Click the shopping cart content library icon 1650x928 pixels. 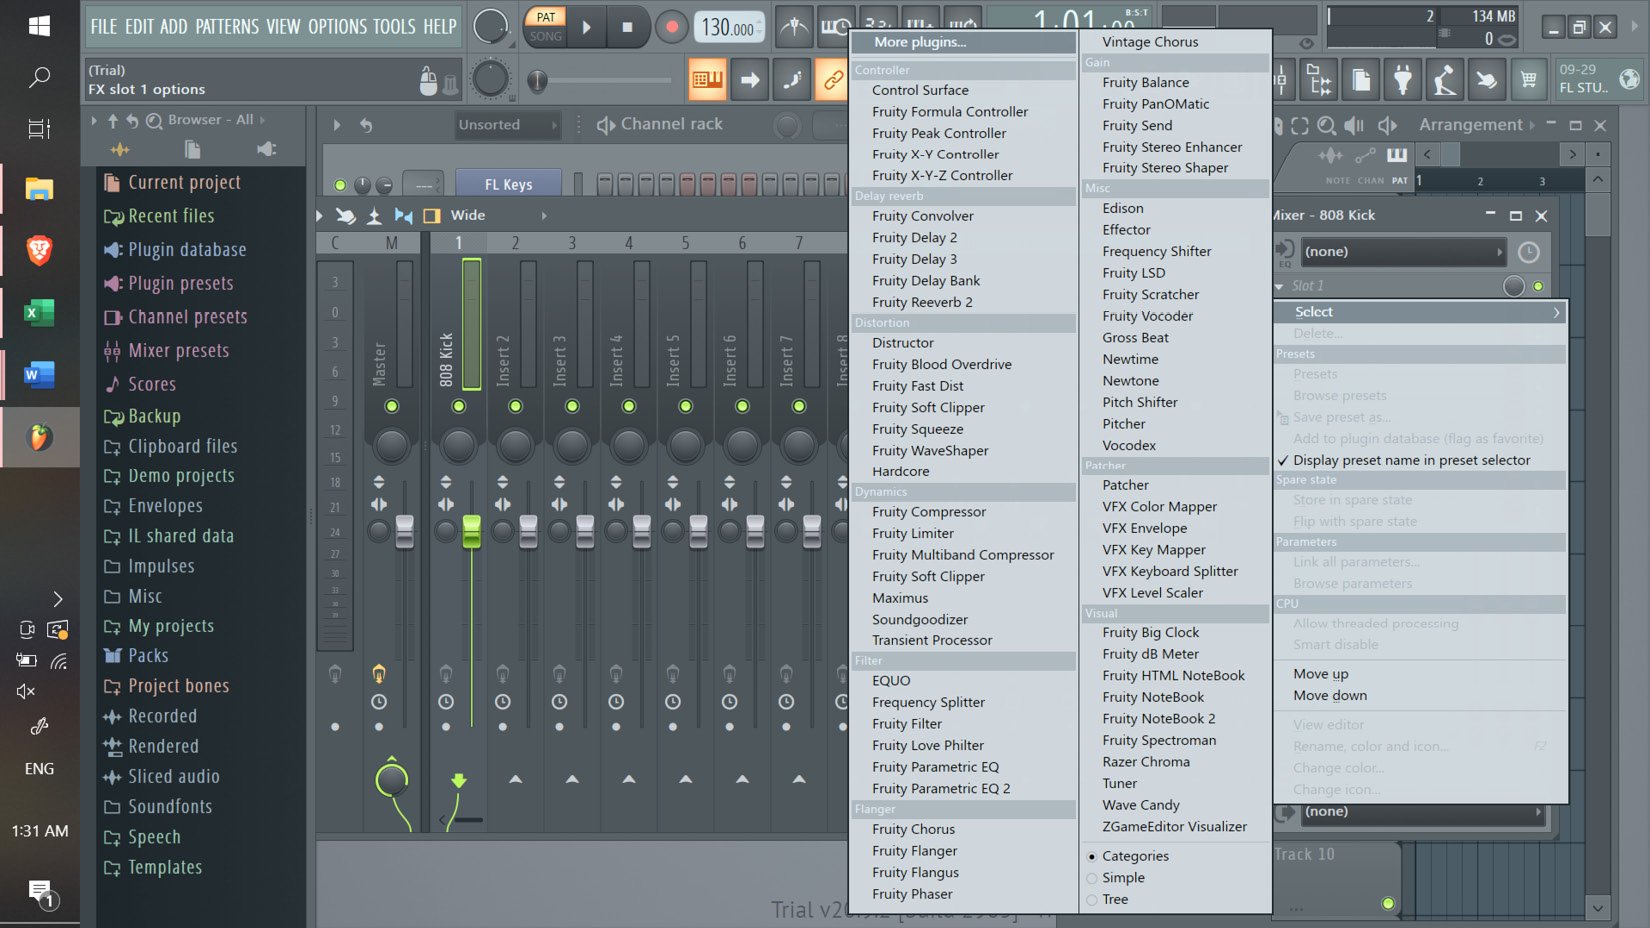tap(1529, 80)
